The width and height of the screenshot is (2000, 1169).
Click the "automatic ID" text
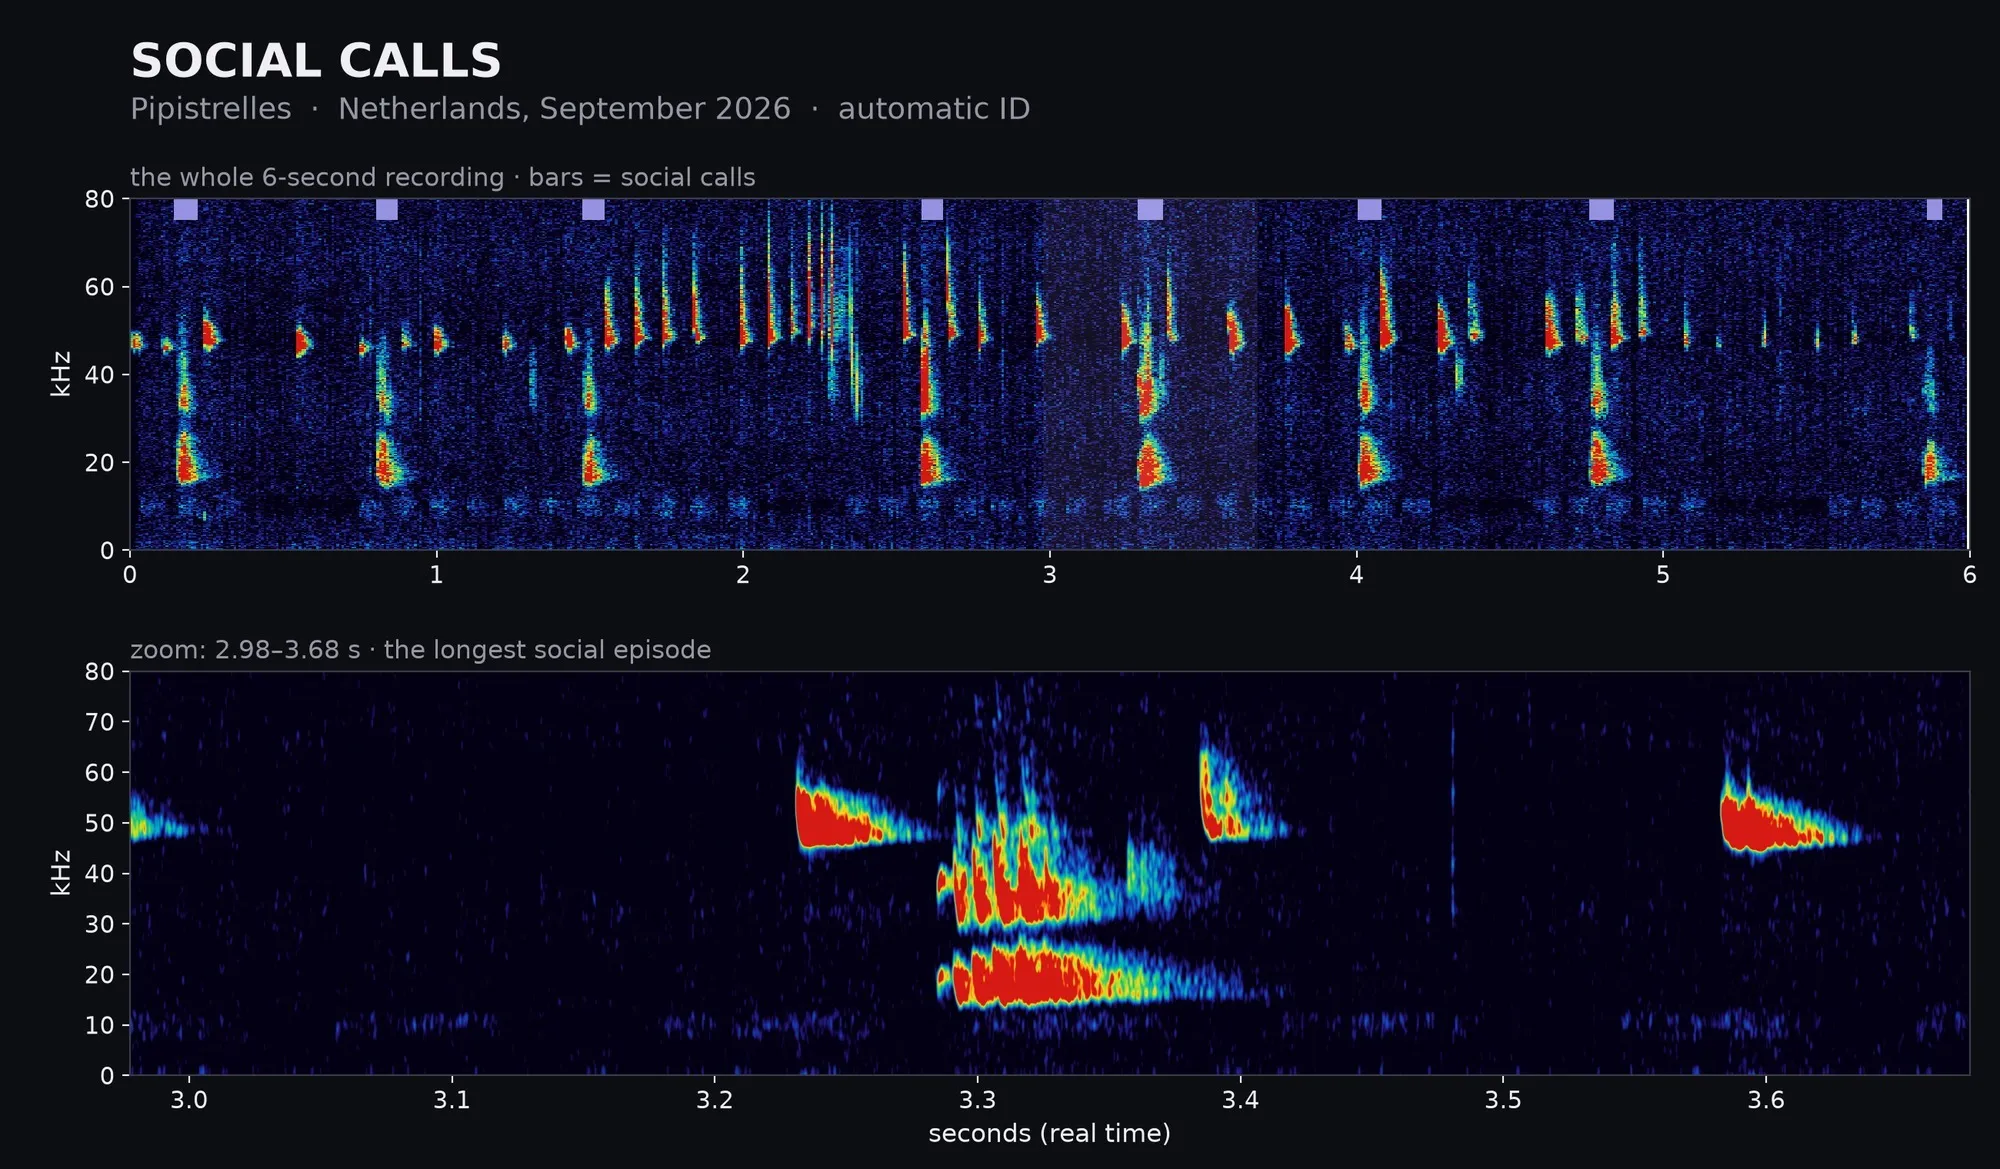(x=934, y=109)
